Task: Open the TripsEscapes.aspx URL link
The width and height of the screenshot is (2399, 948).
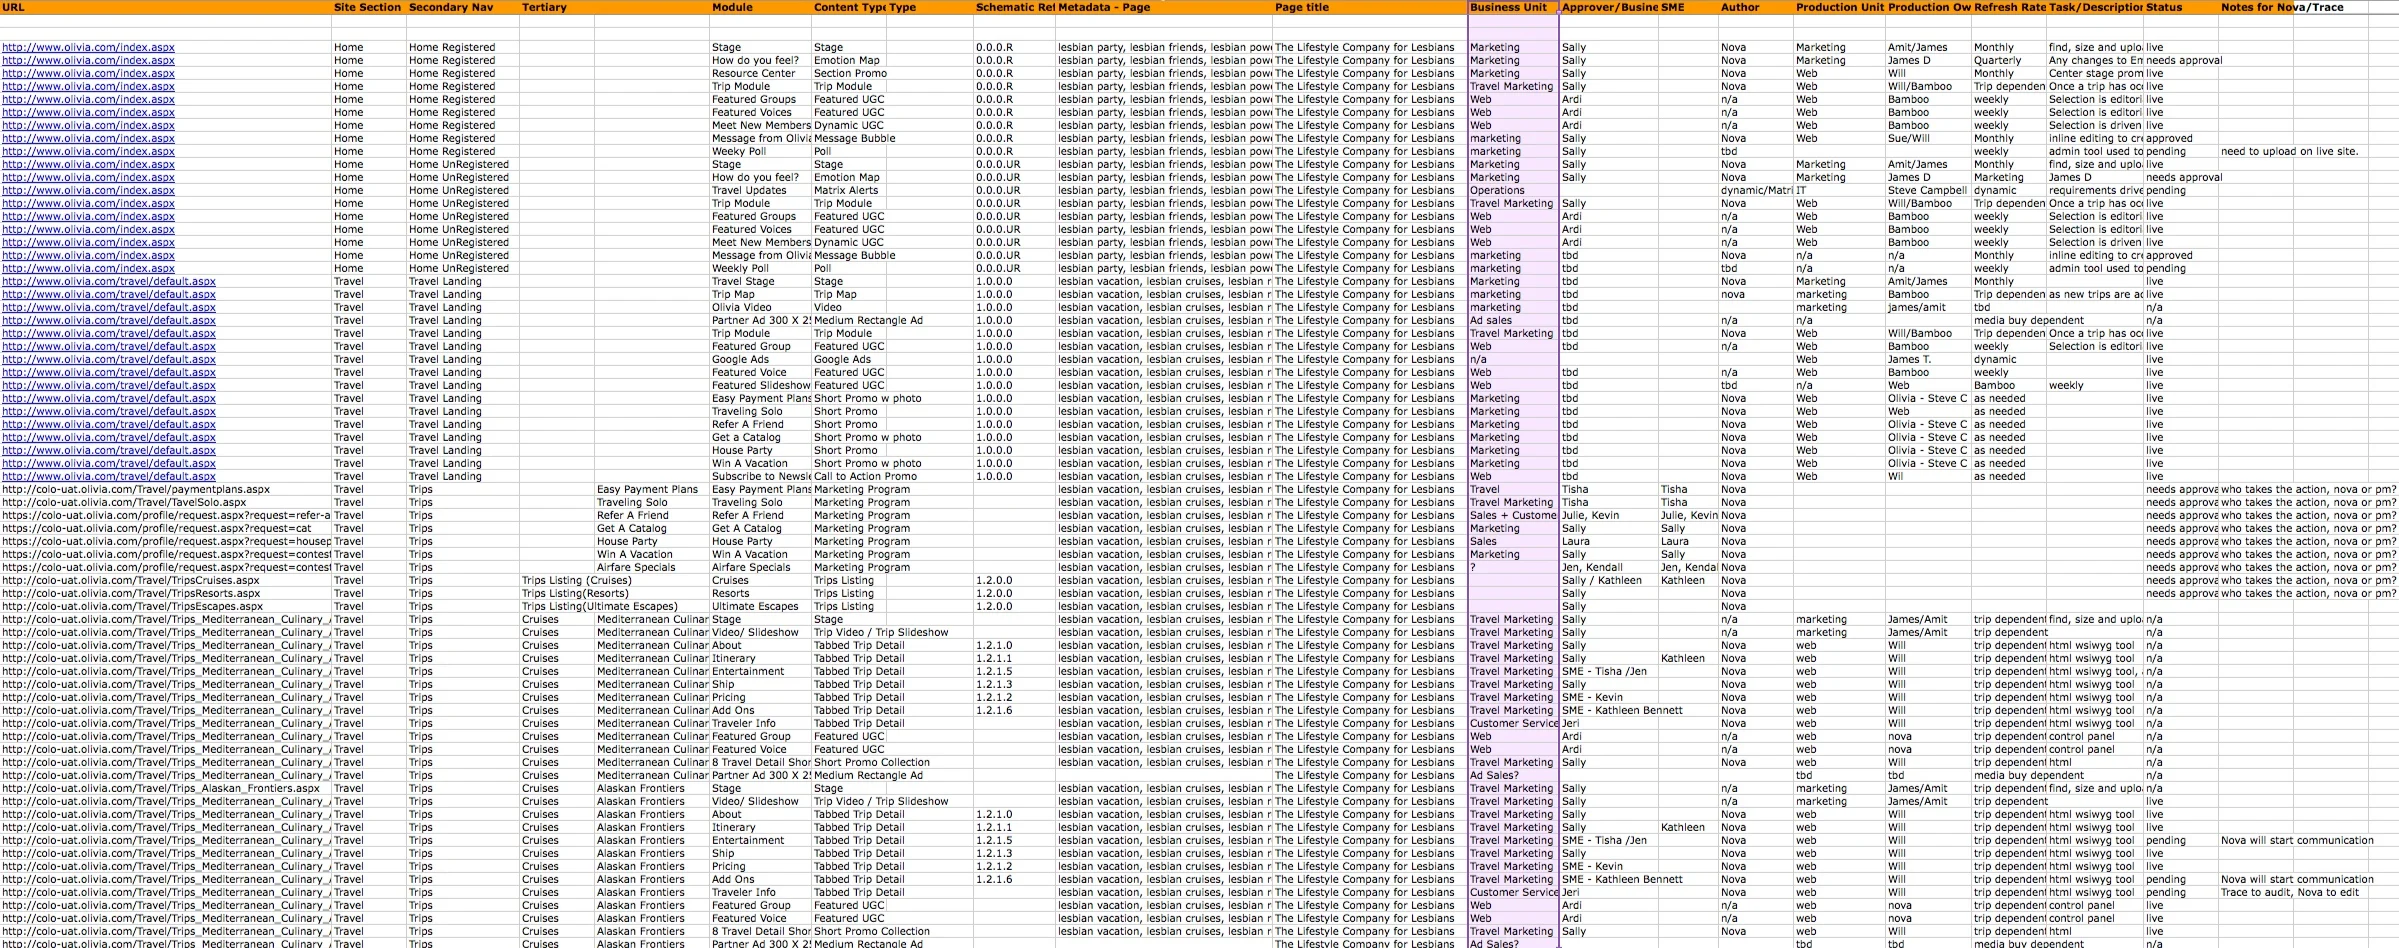Action: tap(132, 607)
